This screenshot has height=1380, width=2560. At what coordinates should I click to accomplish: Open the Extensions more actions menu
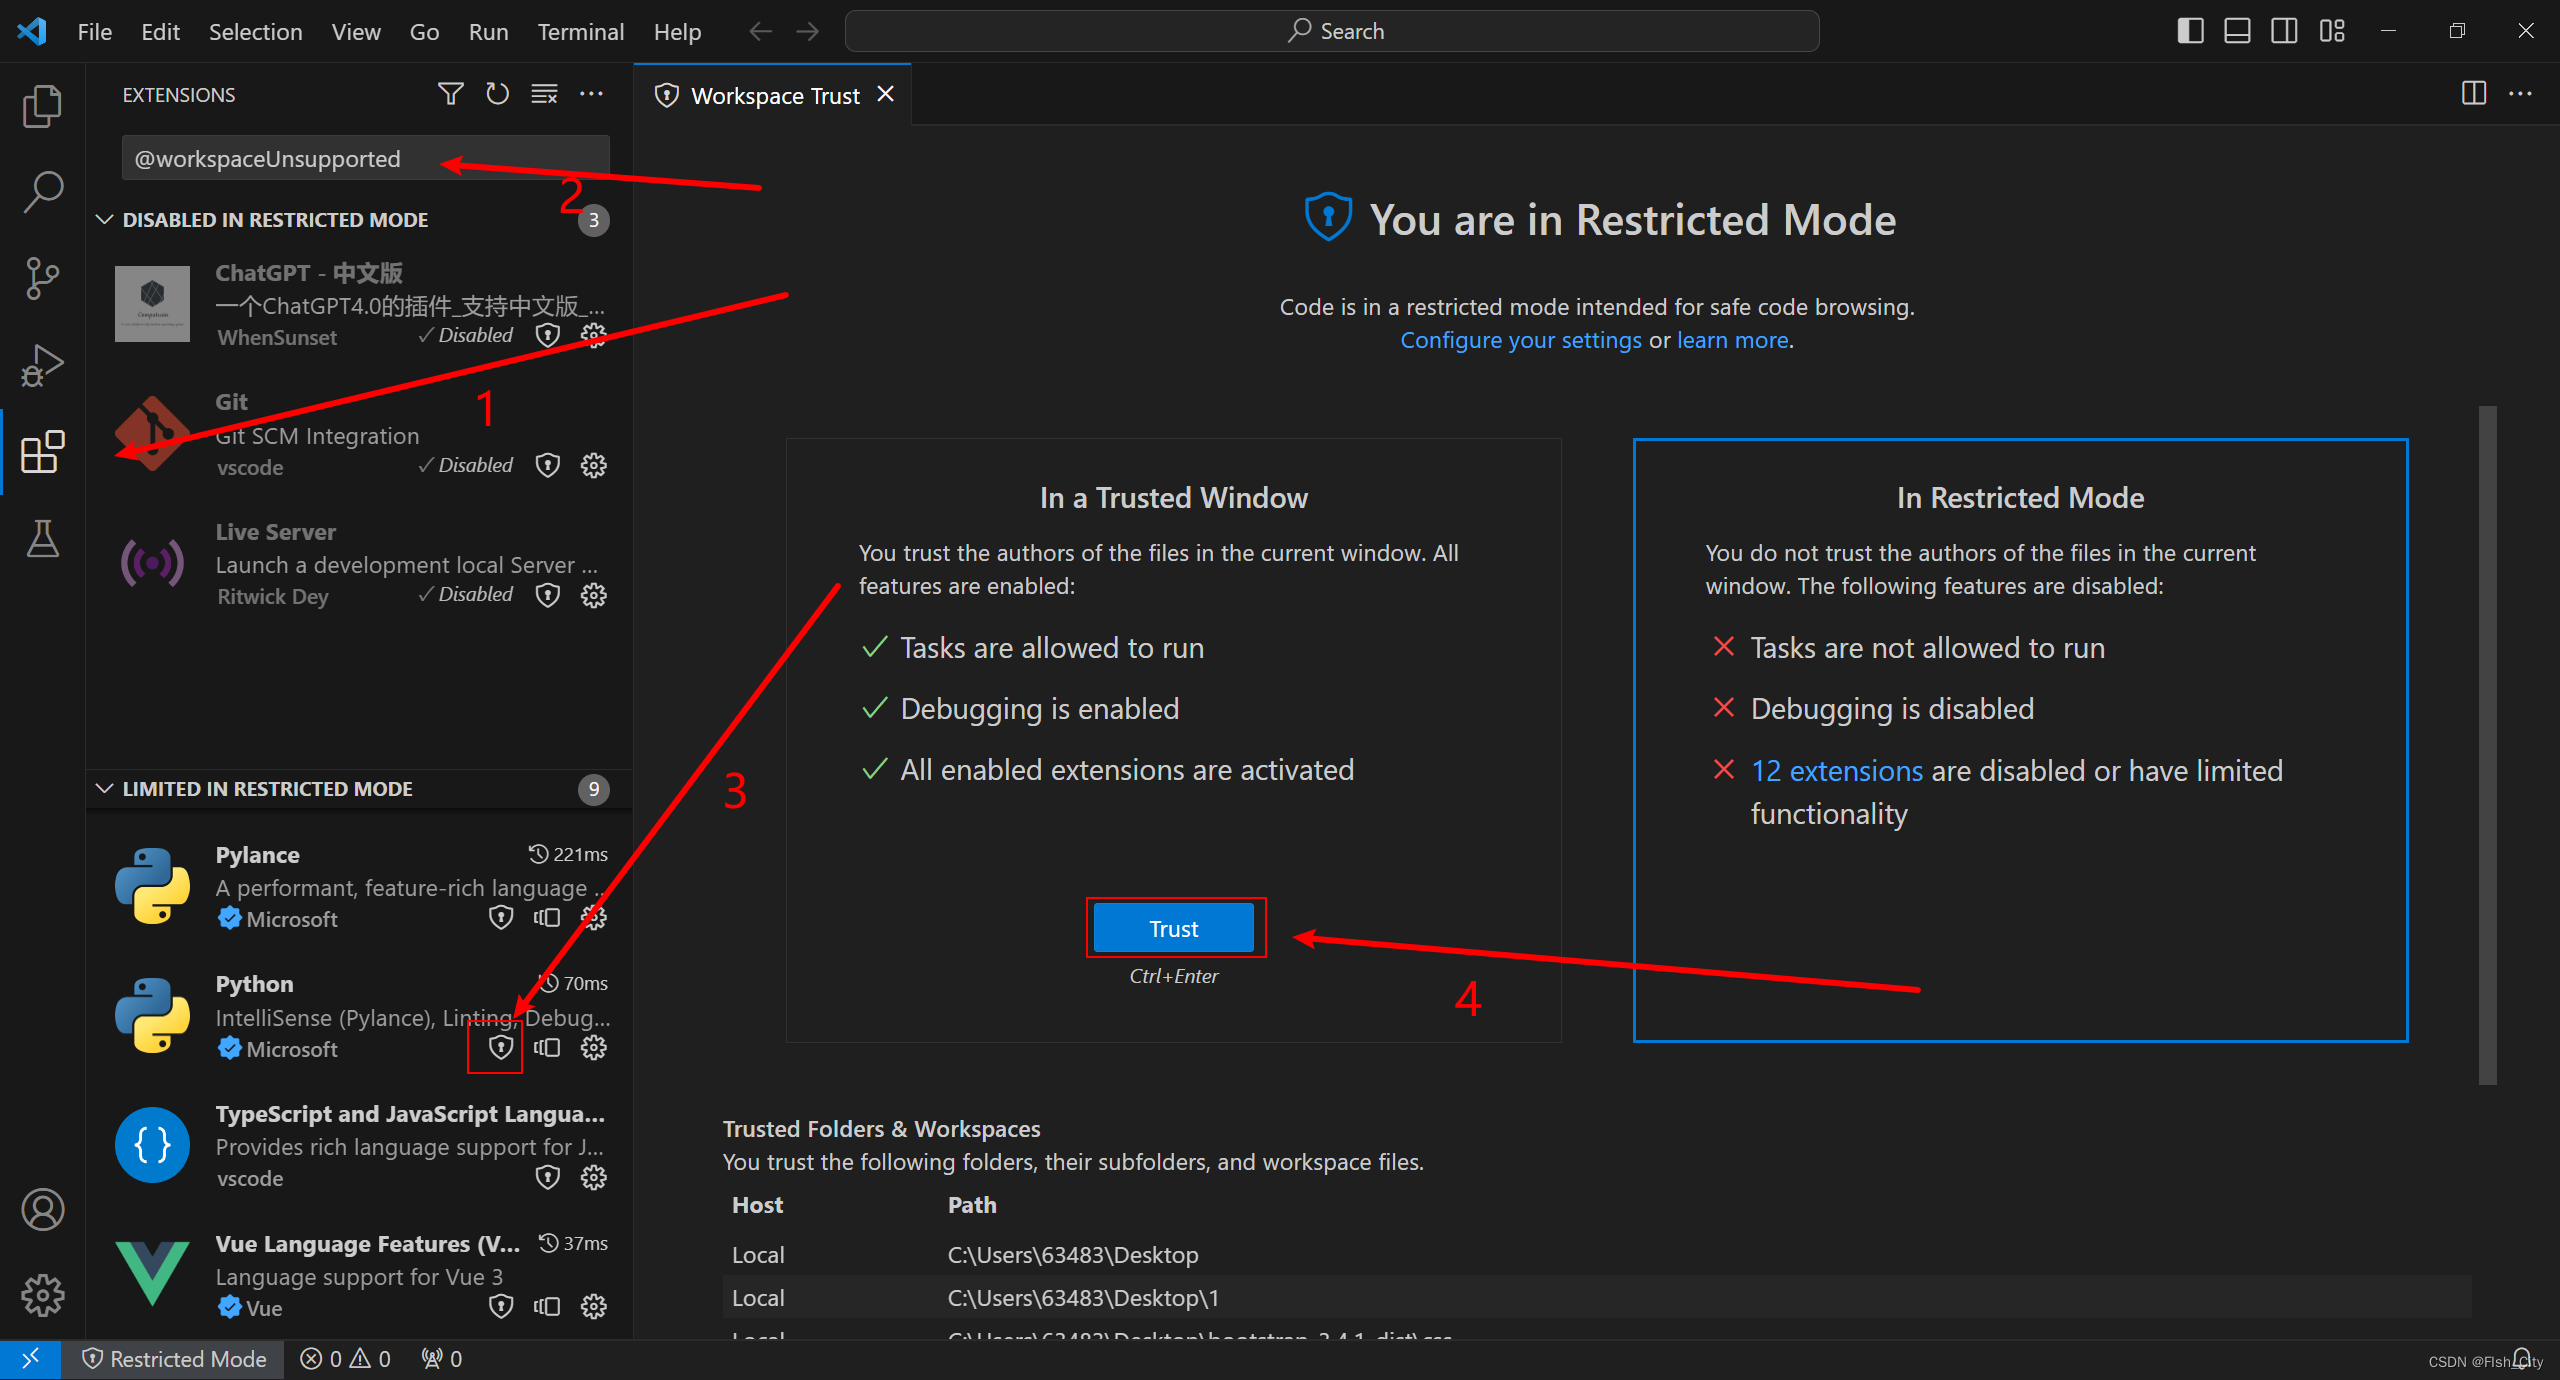point(591,93)
